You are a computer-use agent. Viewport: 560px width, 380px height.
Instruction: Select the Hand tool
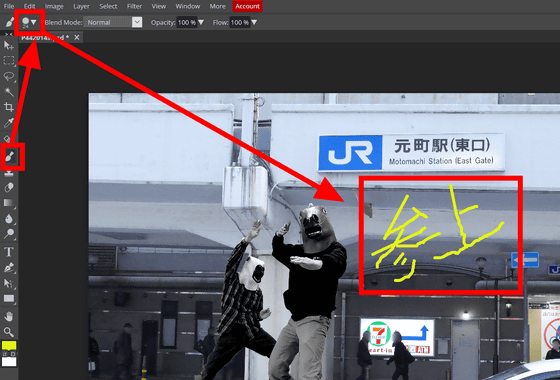pos(9,316)
